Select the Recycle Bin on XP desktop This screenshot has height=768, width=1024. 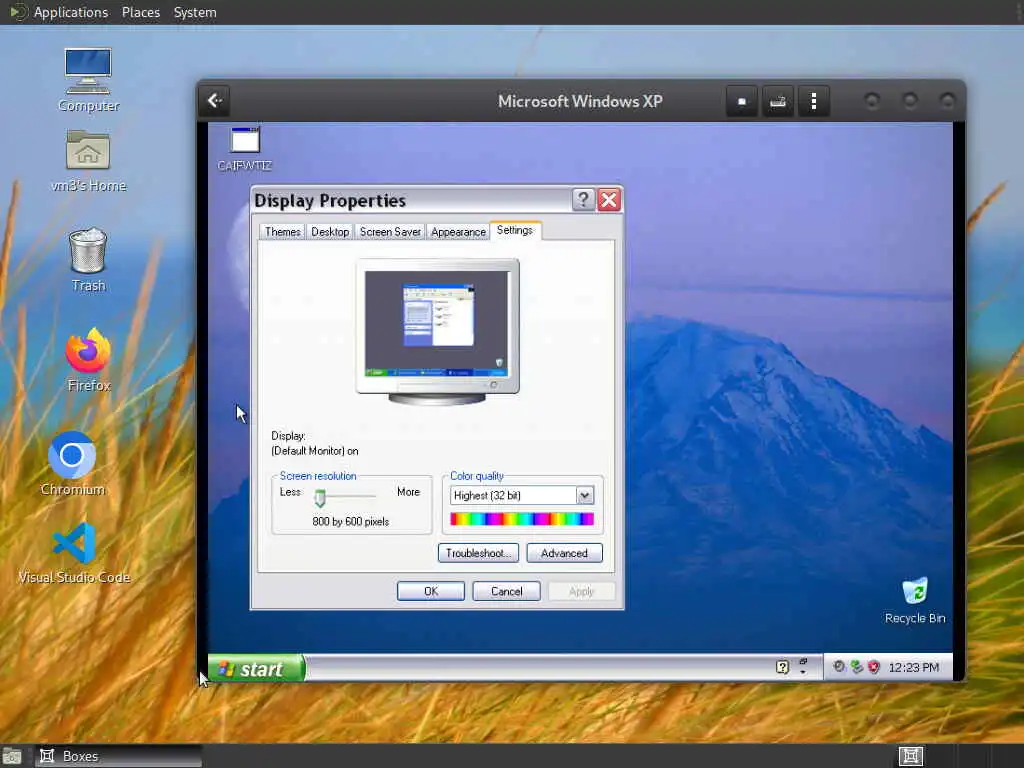click(x=915, y=601)
